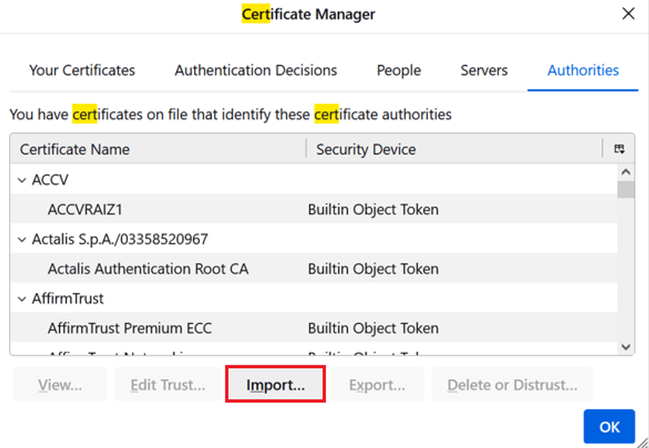Viewport: 649px width, 448px height.
Task: Collapse the AffirmTrust group
Action: [x=22, y=298]
